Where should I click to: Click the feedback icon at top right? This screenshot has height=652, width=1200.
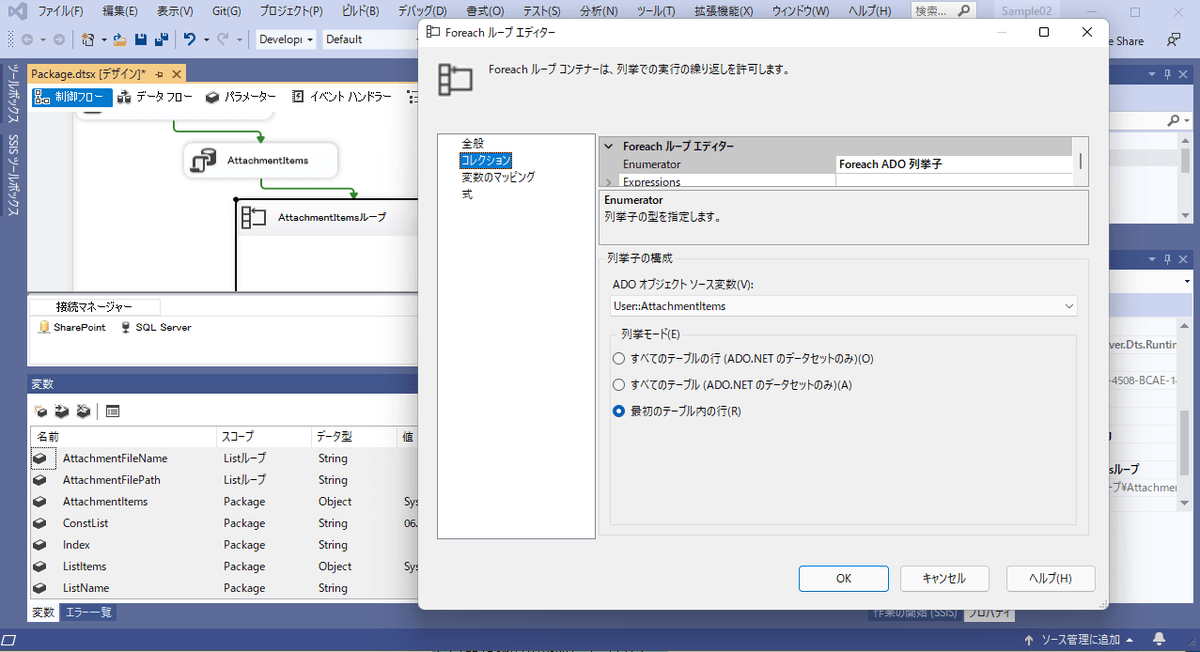pyautogui.click(x=1173, y=40)
